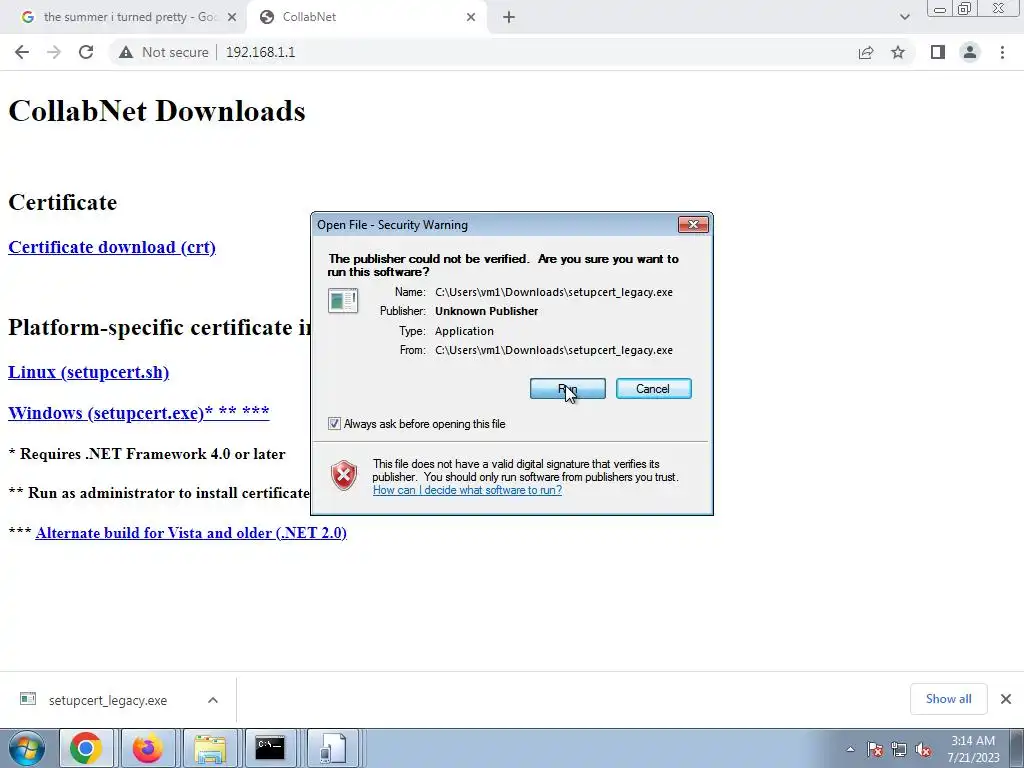Viewport: 1024px width, 768px height.
Task: Click the setup program taskbar icon
Action: (332, 748)
